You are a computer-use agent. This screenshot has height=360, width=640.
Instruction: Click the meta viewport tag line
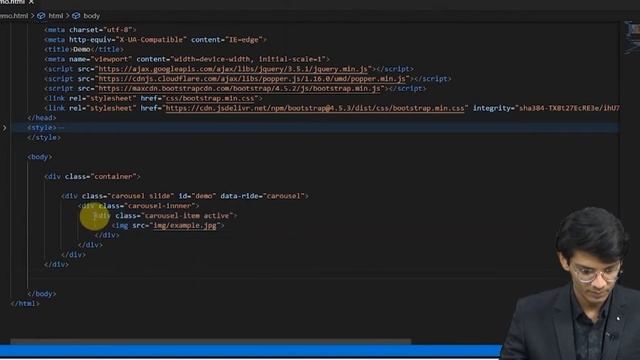[x=187, y=59]
